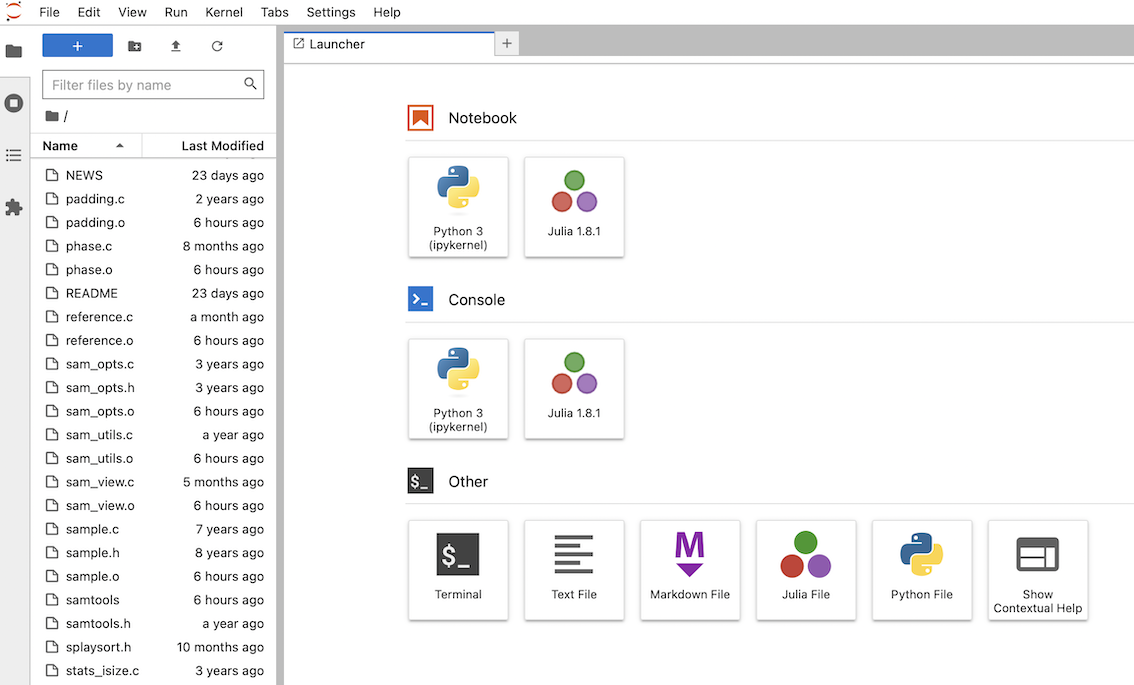Open the Extension Manager puzzle icon
Viewport: 1134px width, 685px height.
click(14, 208)
